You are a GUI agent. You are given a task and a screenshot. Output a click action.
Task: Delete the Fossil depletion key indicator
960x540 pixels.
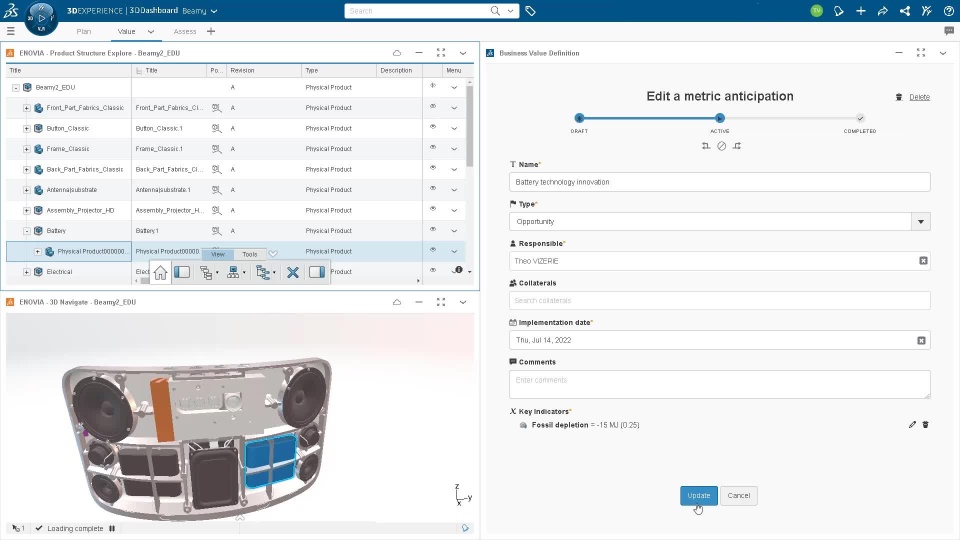pyautogui.click(x=925, y=425)
